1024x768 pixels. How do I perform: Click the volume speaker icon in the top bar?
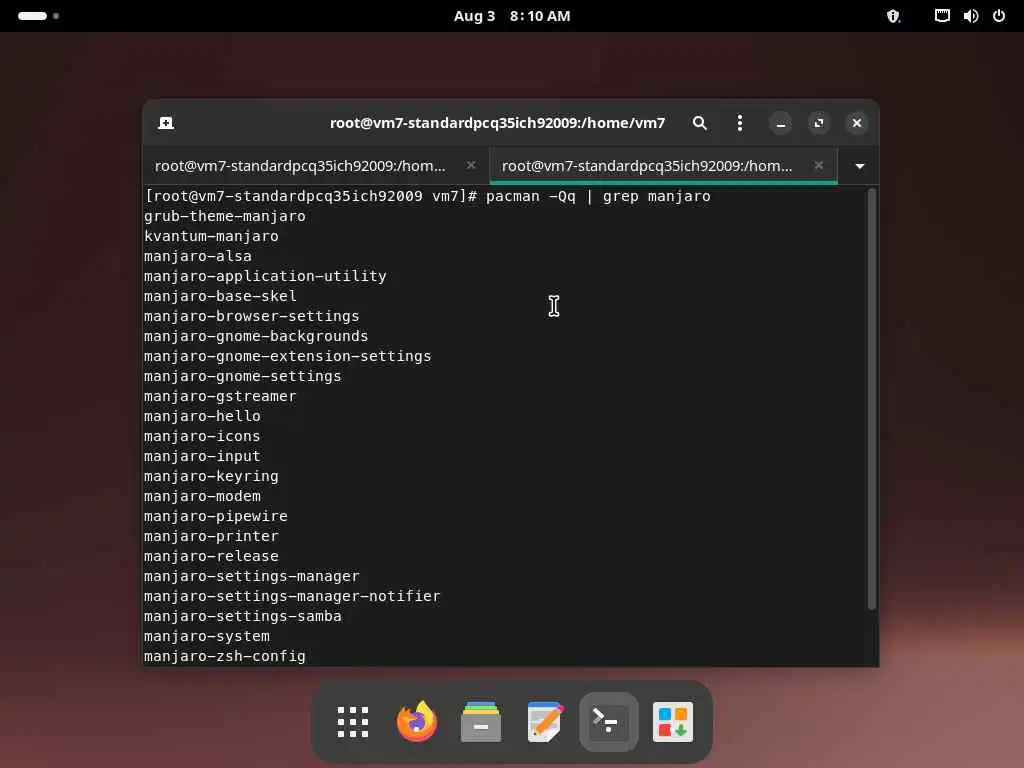point(970,16)
